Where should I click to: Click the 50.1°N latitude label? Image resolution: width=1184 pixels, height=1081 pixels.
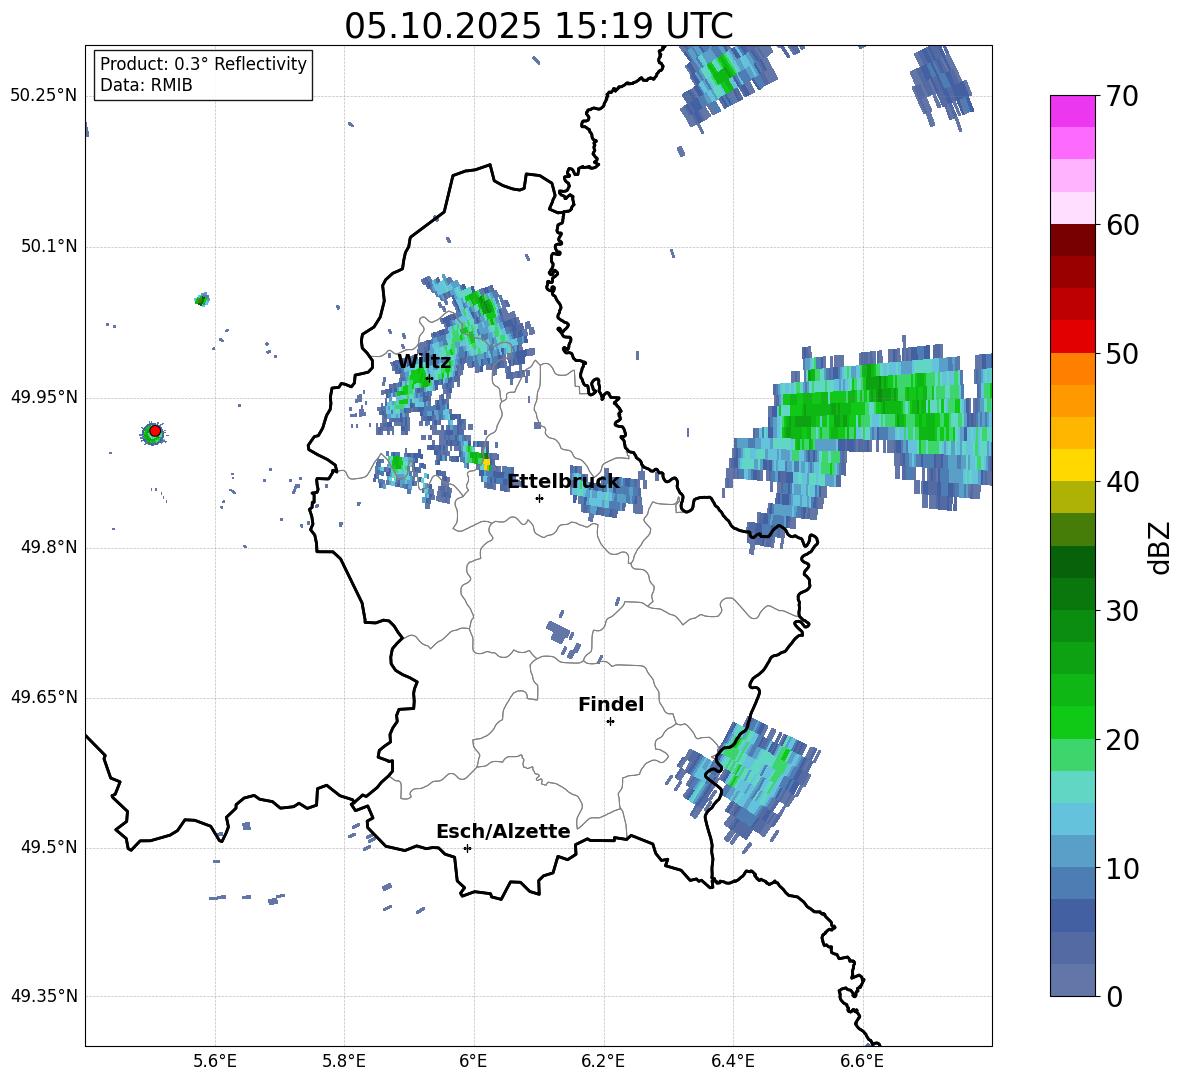pos(48,247)
